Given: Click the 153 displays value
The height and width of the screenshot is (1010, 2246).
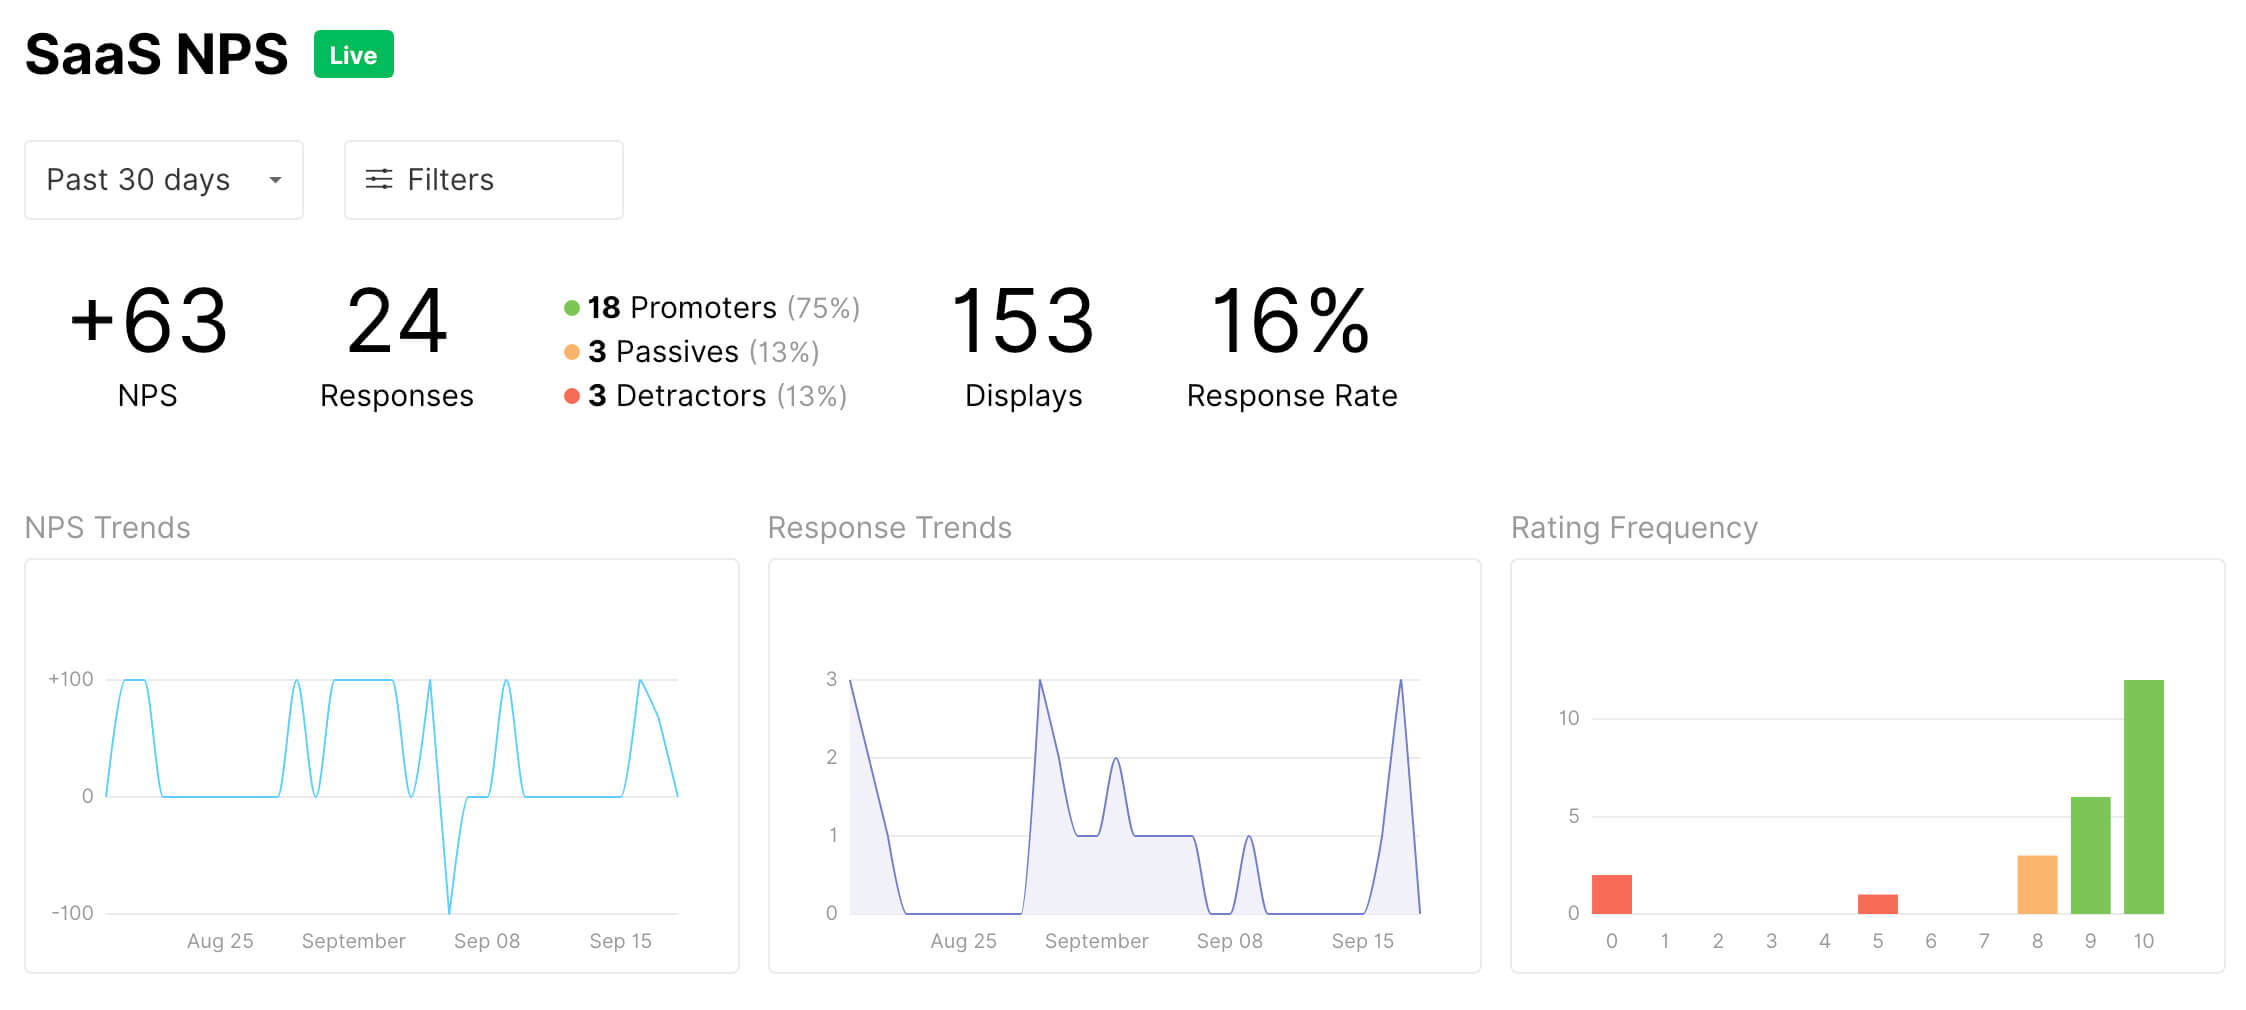Looking at the screenshot, I should (x=1023, y=321).
